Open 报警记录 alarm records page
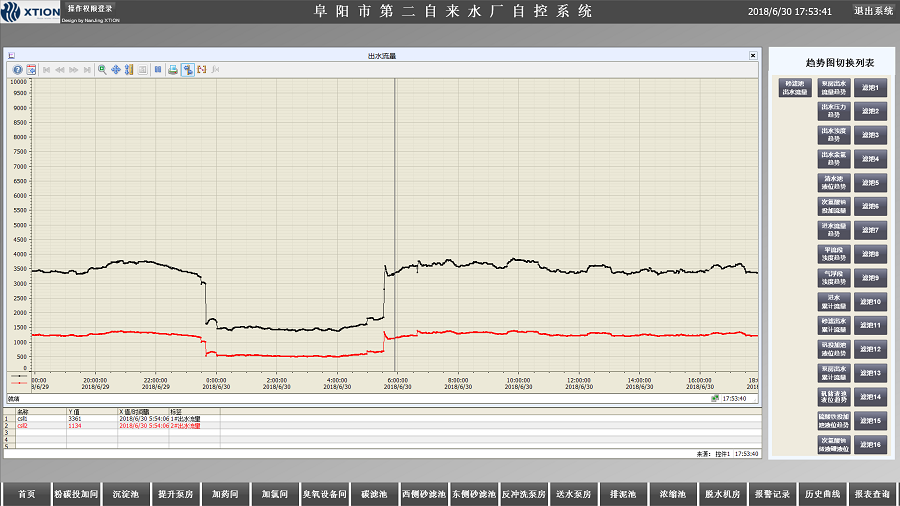Viewport: 900px width, 506px height. click(x=773, y=494)
